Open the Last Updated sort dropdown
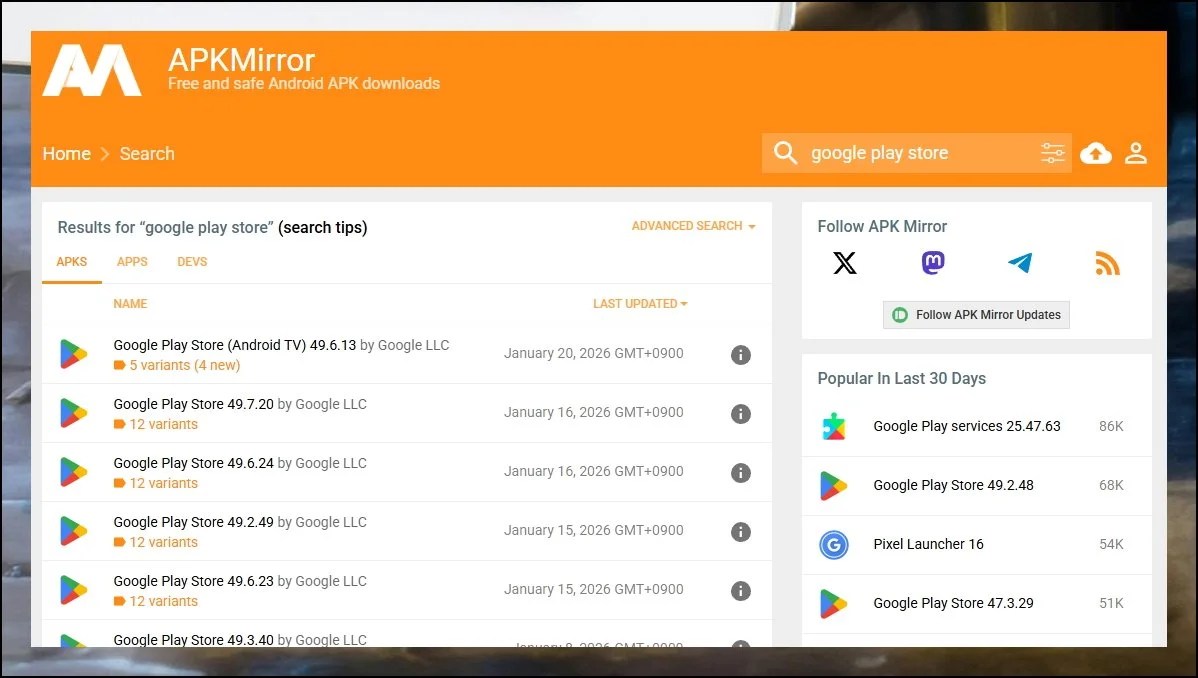Screen dimensions: 1198x678 [640, 303]
